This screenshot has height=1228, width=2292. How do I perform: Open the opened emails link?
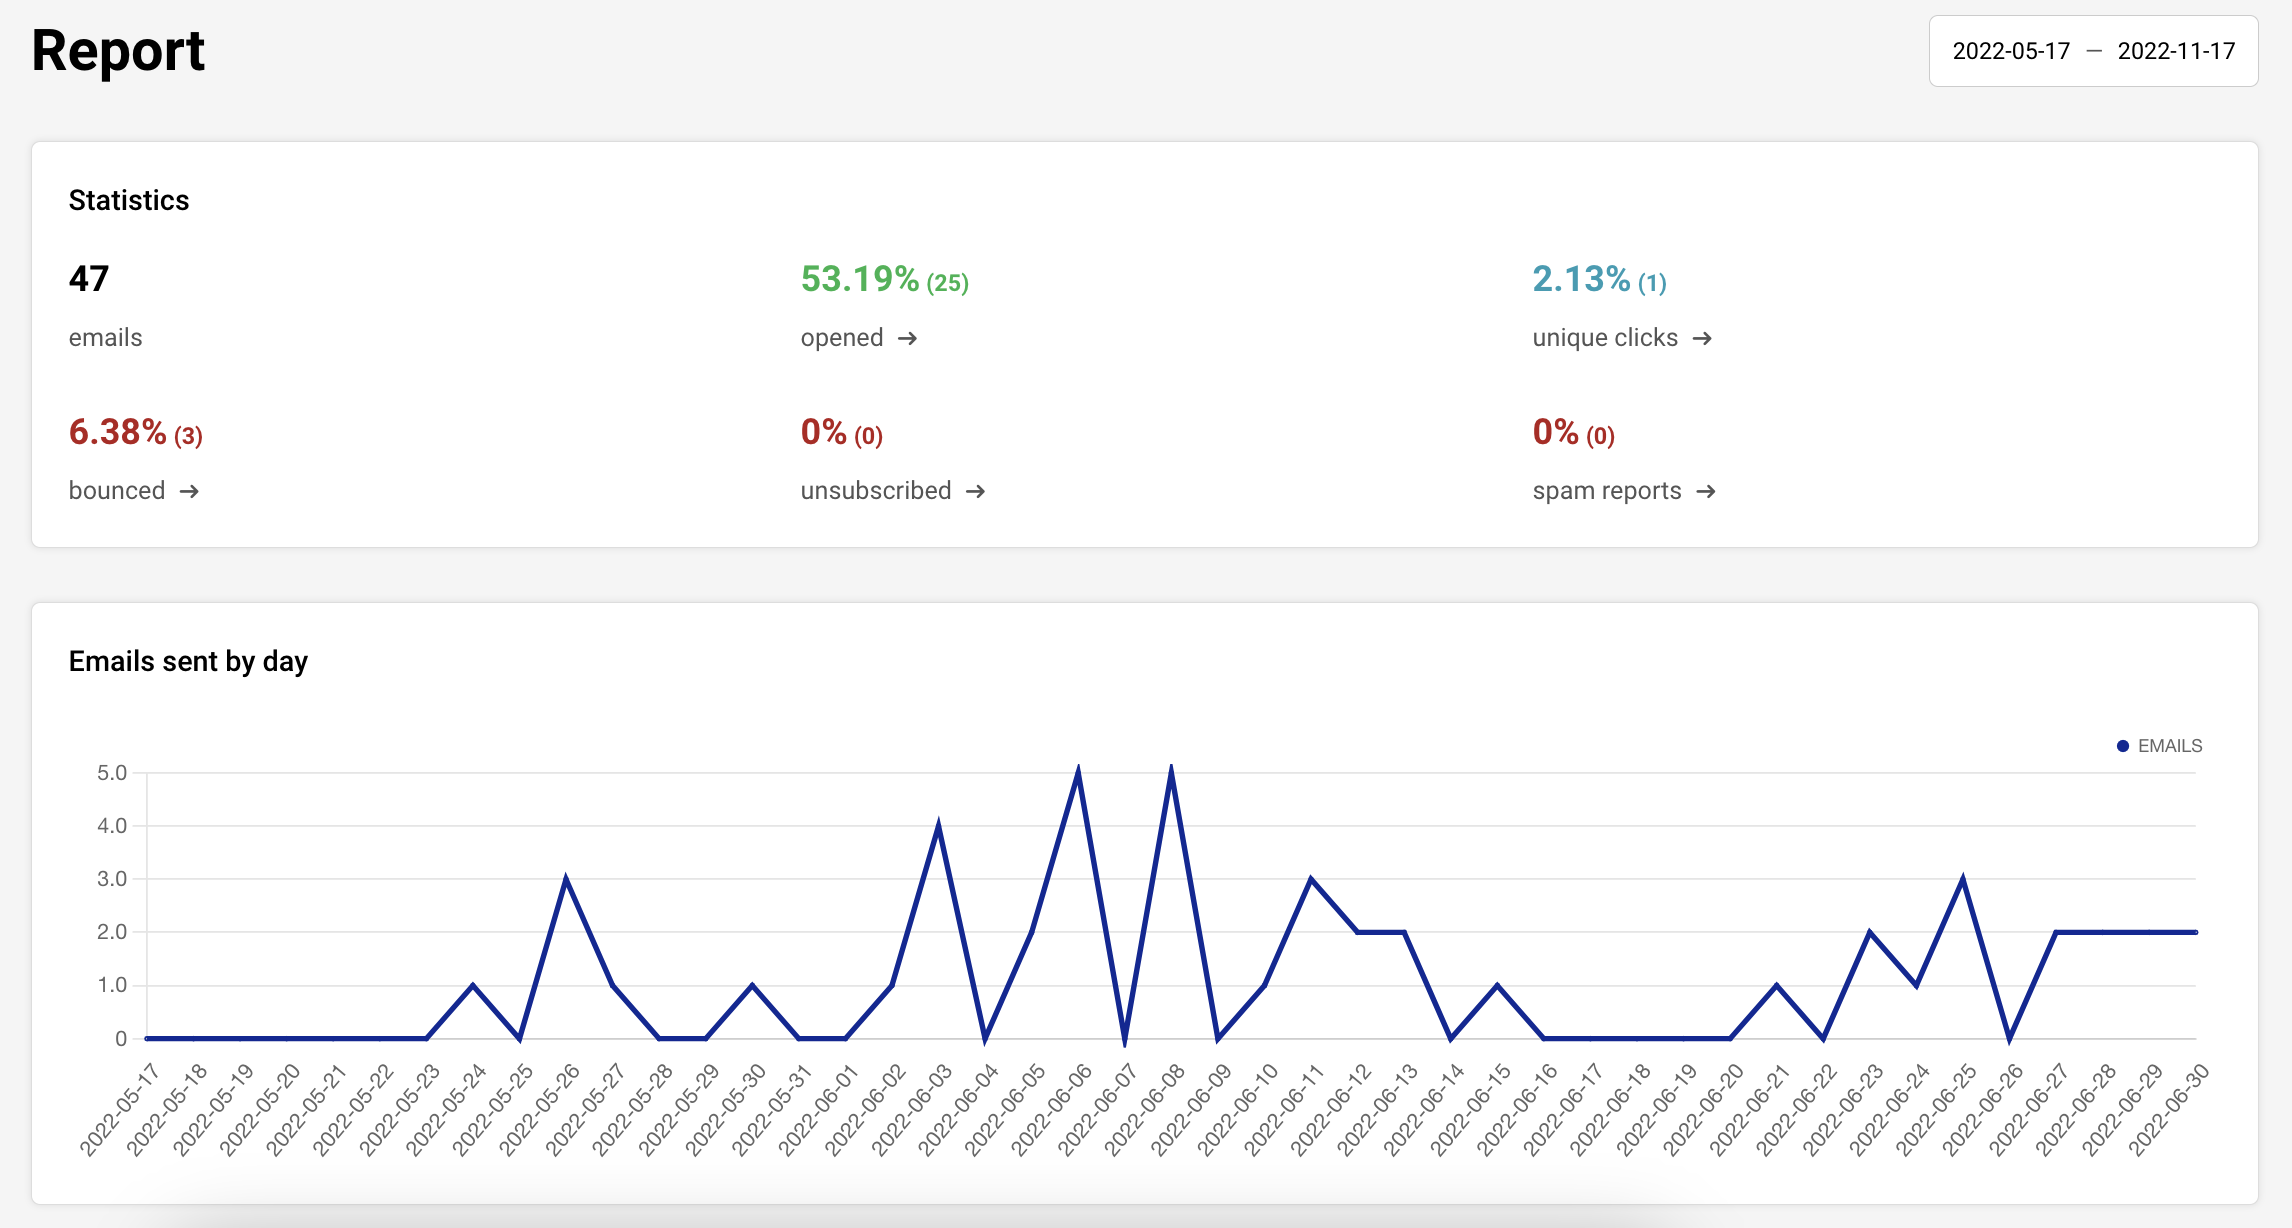tap(842, 338)
